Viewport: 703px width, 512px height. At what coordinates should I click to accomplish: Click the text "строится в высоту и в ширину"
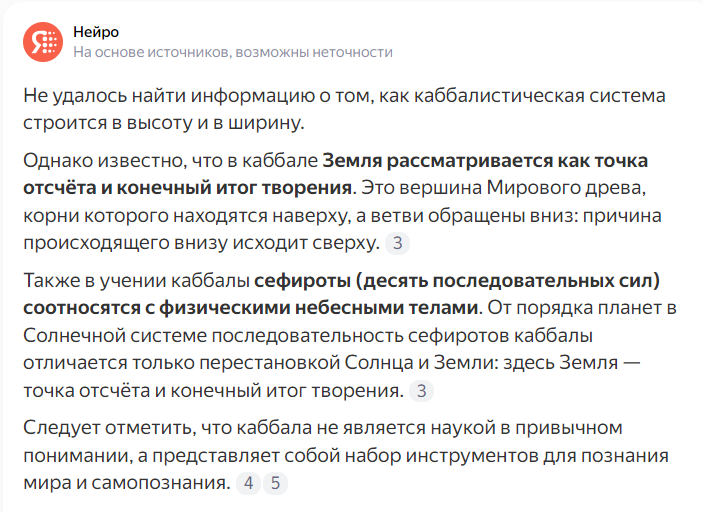click(164, 122)
